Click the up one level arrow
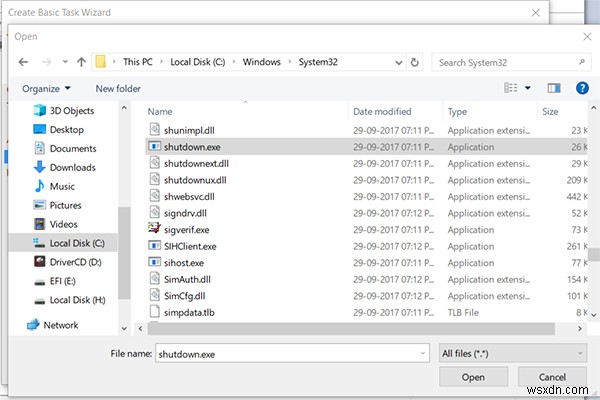This screenshot has width=600, height=400. 76,63
